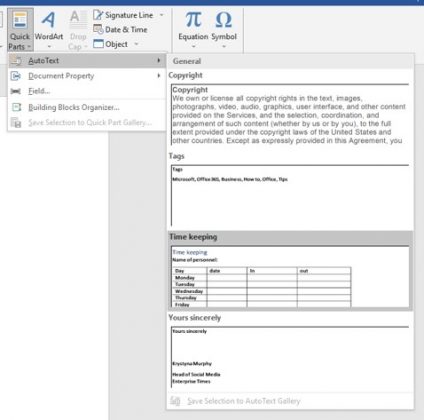Click the Symbol omega icon

[224, 20]
